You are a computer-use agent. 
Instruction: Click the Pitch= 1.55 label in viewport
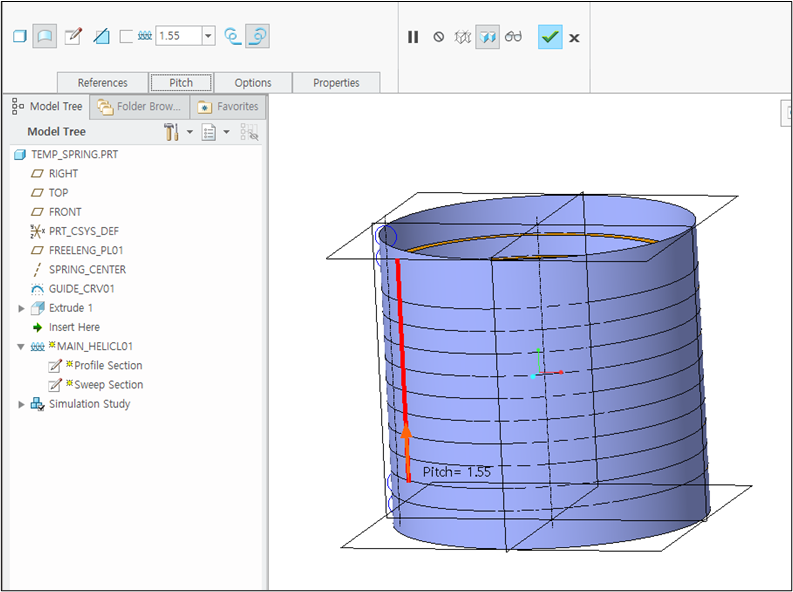[x=457, y=472]
